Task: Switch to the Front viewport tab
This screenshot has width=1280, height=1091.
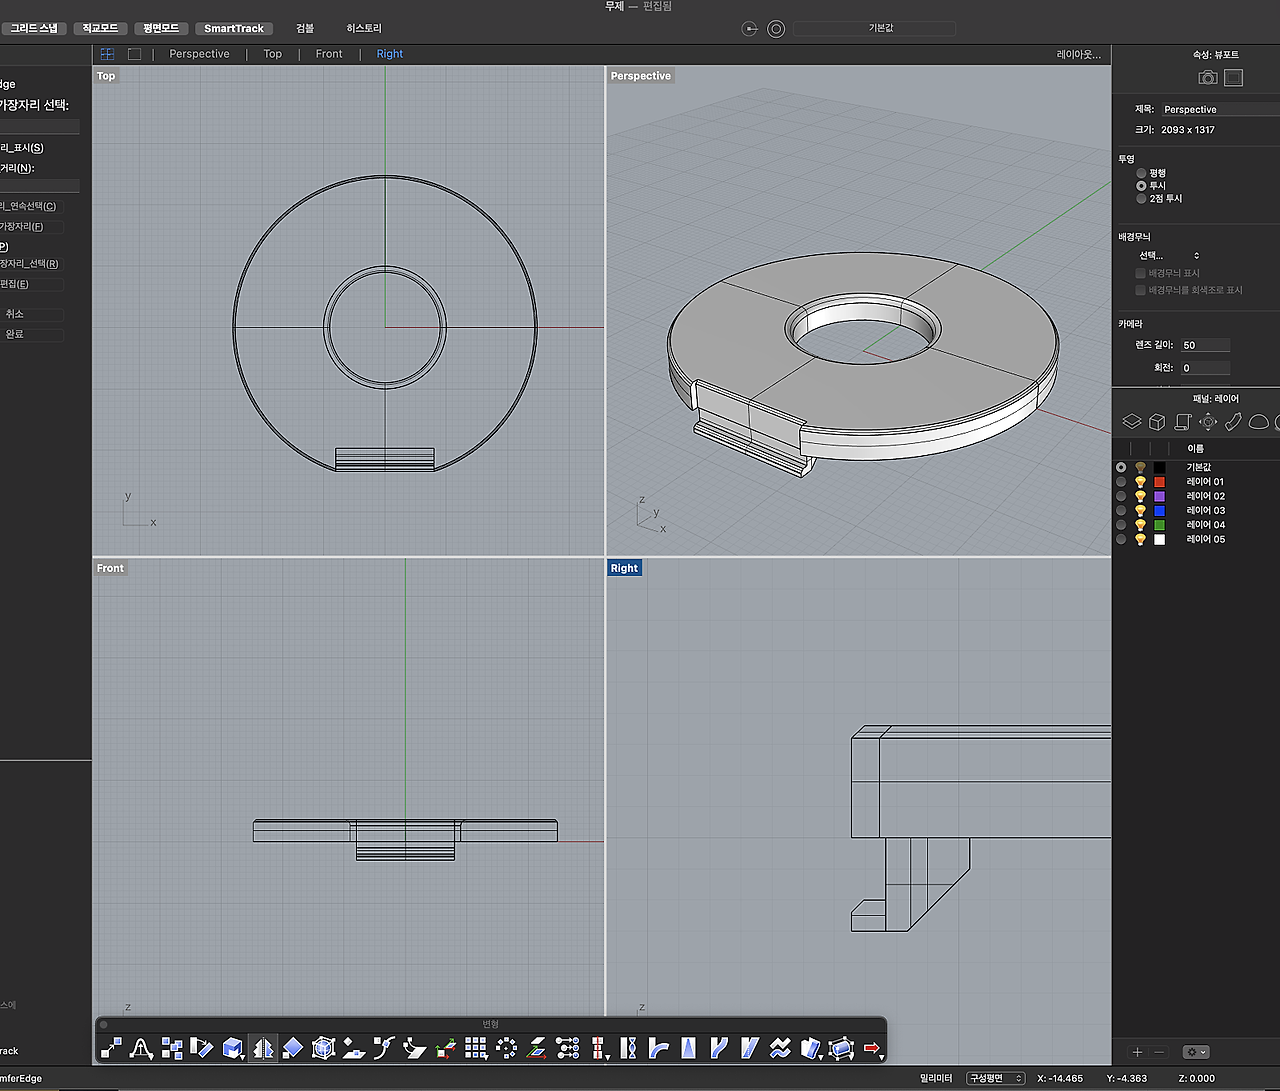Action: (x=329, y=54)
